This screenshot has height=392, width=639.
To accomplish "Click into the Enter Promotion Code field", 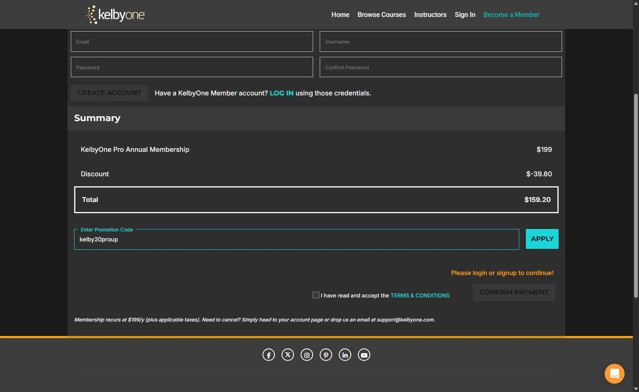I will coord(297,240).
